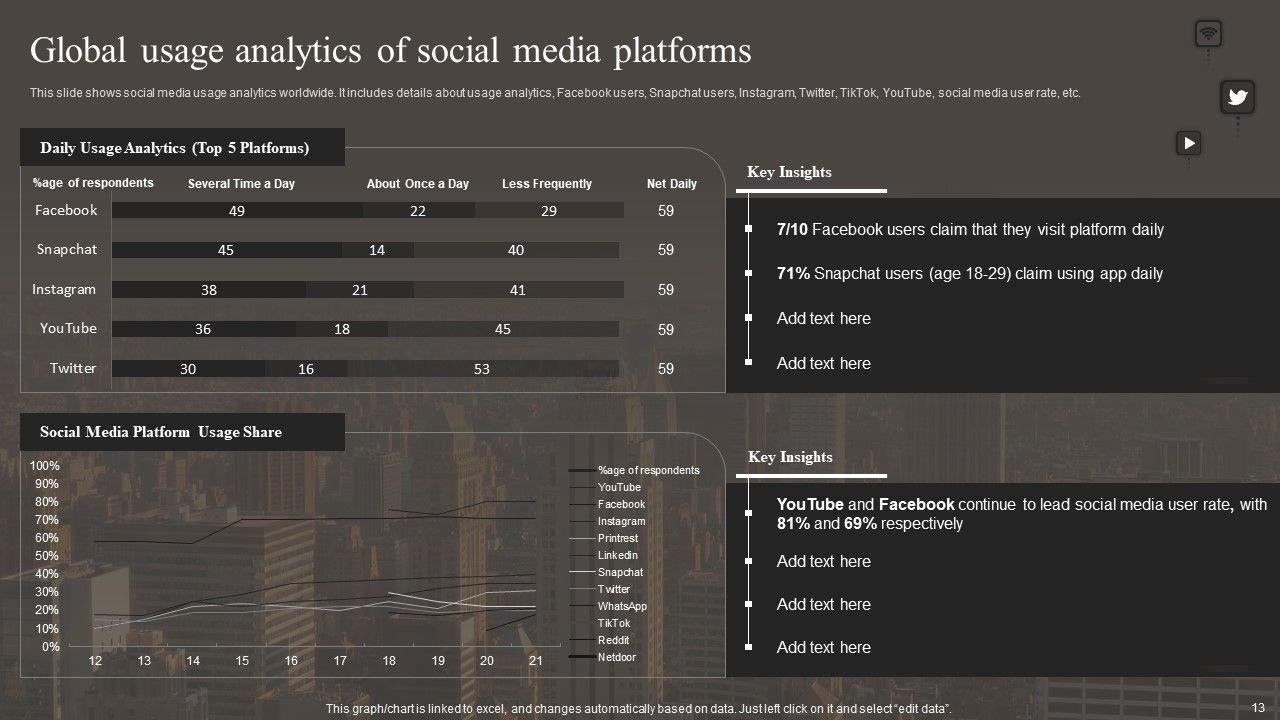Click the 100% label on the chart axis
Image resolution: width=1280 pixels, height=720 pixels.
[45, 466]
